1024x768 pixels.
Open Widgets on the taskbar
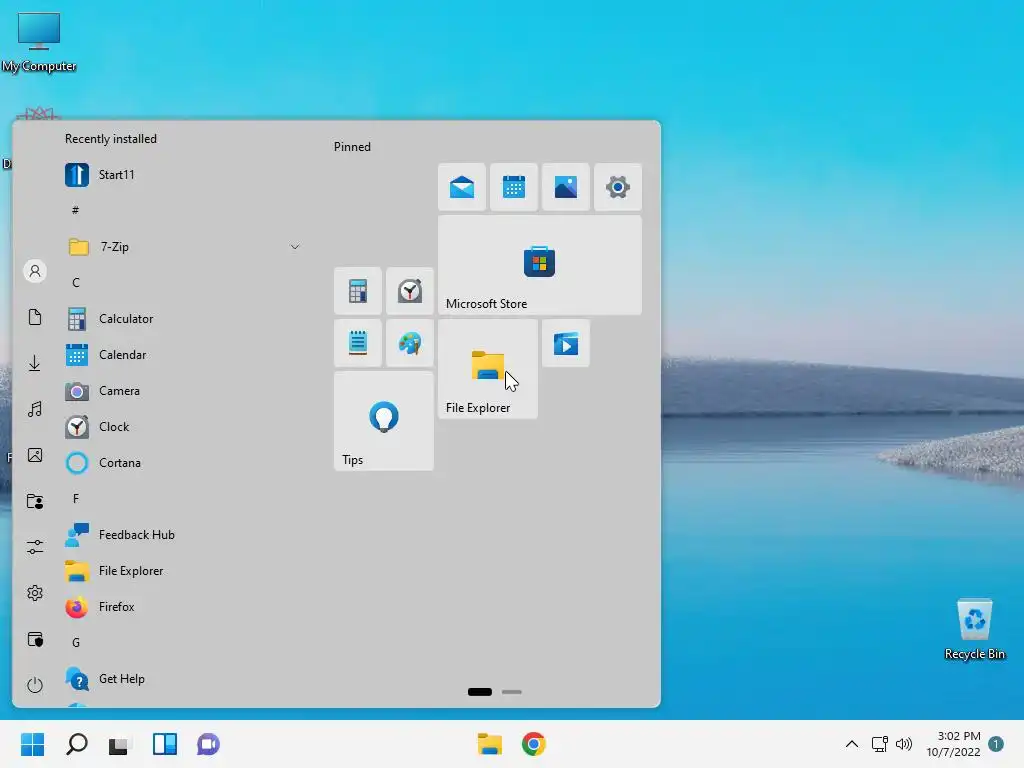pyautogui.click(x=165, y=744)
